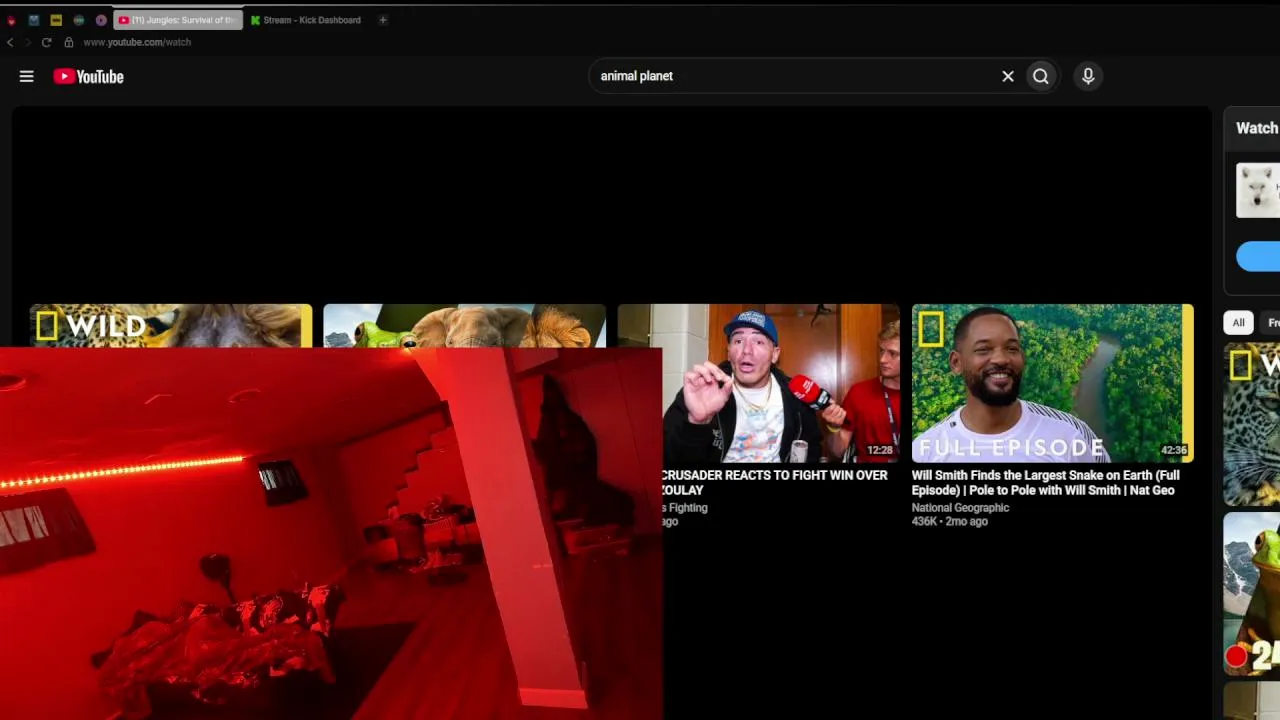This screenshot has width=1280, height=720.
Task: Focus the 'animal planet' search field
Action: click(x=795, y=76)
